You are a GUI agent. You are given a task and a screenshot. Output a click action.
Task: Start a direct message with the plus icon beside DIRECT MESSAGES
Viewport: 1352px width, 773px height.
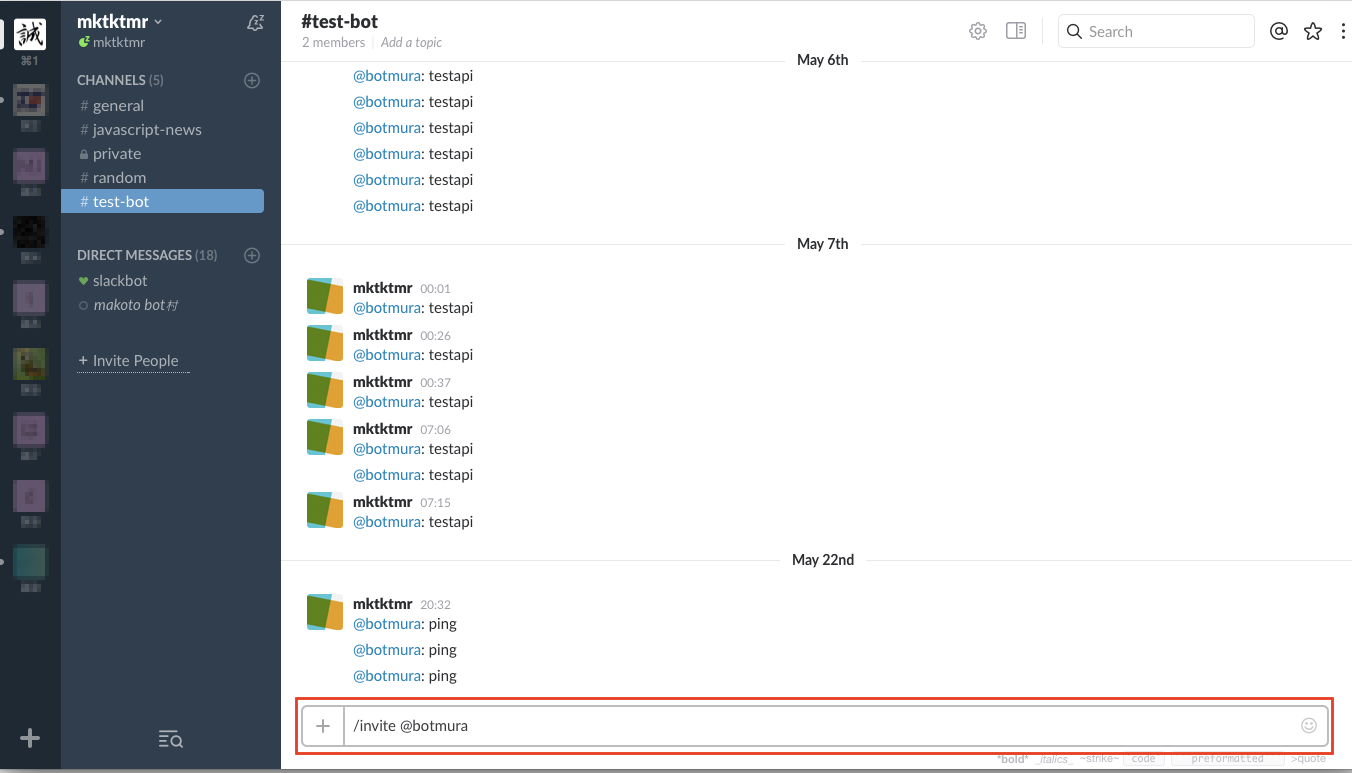coord(252,255)
